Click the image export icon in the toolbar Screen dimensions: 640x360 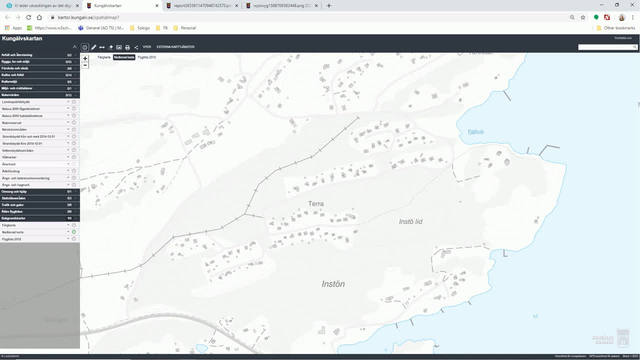coord(119,47)
